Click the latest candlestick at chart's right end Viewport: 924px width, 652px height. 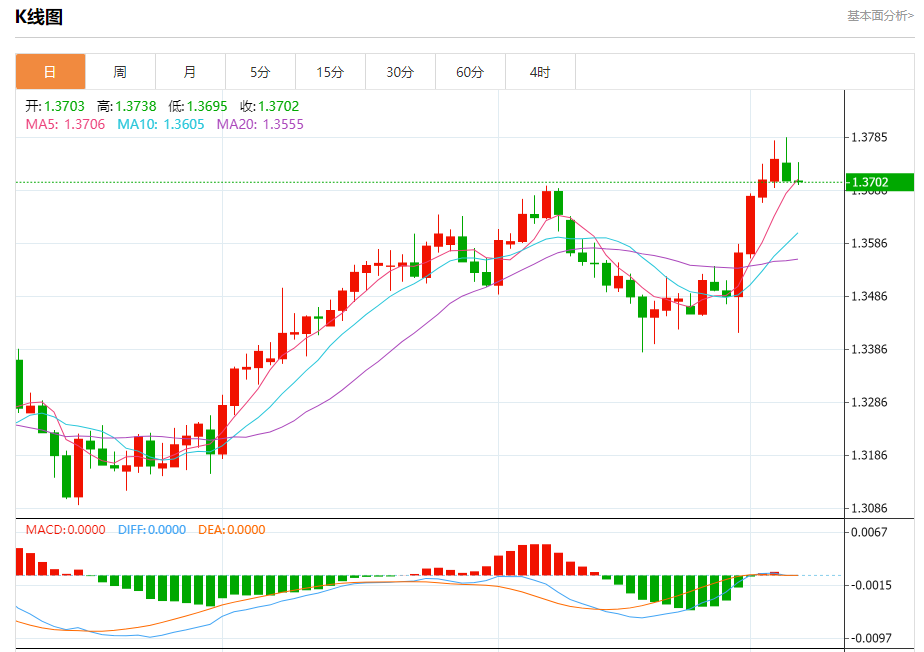click(798, 181)
